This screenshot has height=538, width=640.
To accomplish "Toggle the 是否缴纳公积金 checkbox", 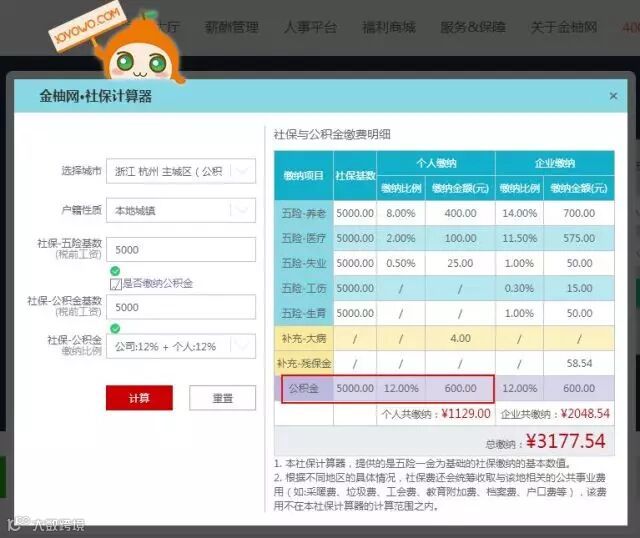I will tap(116, 284).
